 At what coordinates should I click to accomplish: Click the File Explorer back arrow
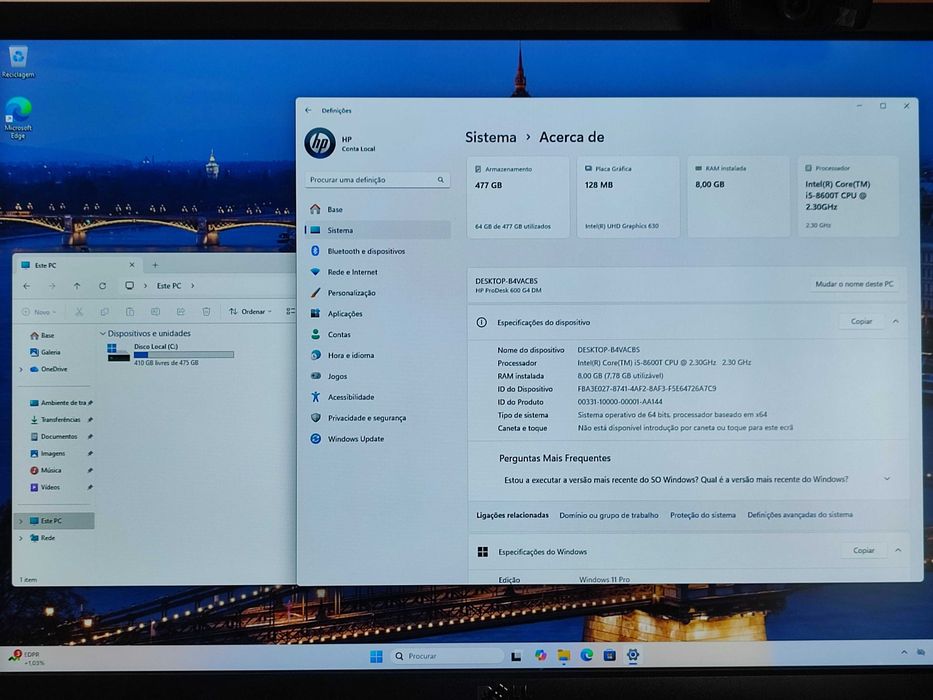(27, 286)
